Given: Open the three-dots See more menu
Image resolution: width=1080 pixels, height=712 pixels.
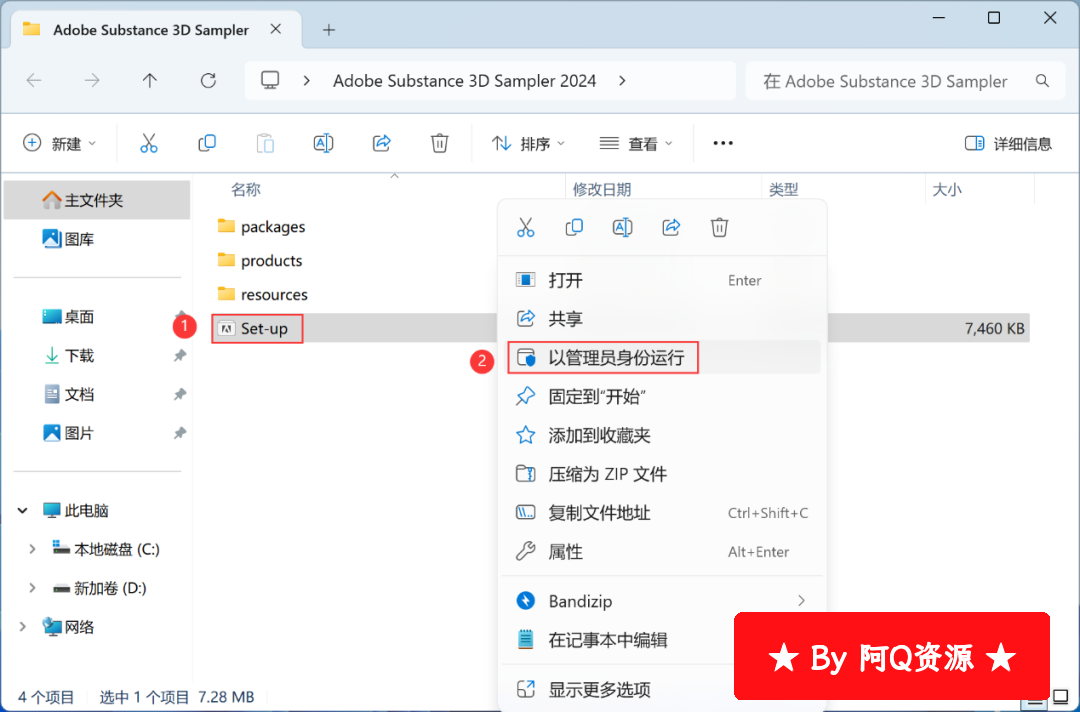Looking at the screenshot, I should click(x=723, y=143).
